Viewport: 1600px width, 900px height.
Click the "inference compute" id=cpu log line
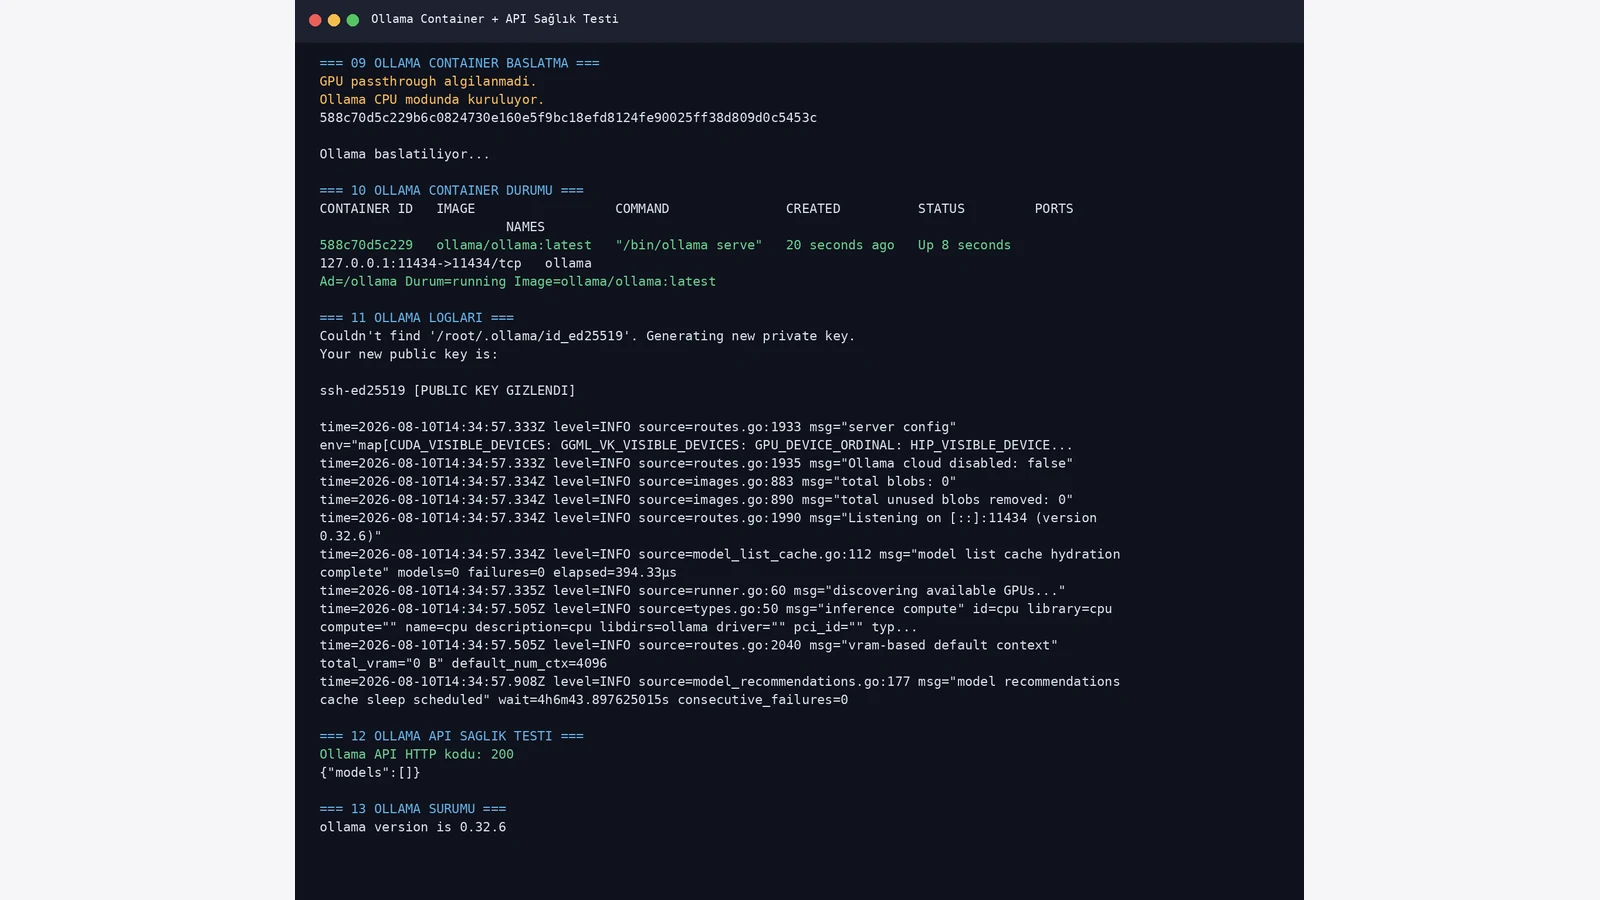(716, 609)
